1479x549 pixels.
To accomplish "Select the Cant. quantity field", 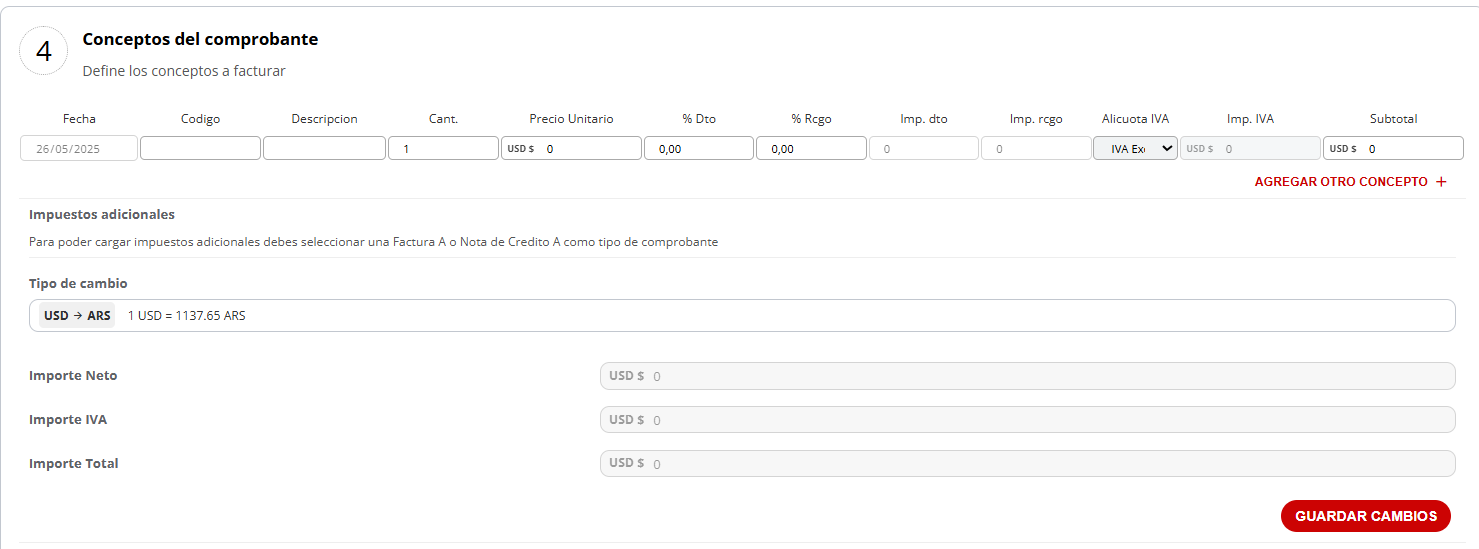I will tap(443, 148).
